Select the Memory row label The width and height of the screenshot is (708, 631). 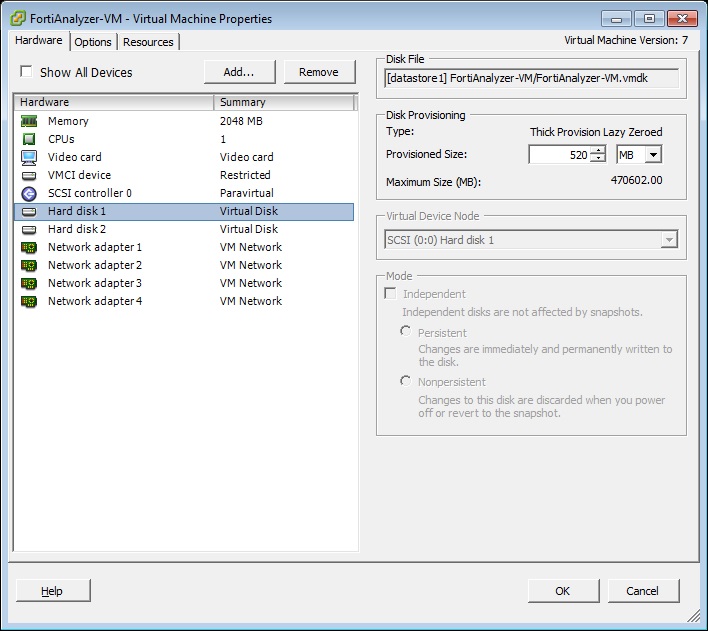click(68, 121)
